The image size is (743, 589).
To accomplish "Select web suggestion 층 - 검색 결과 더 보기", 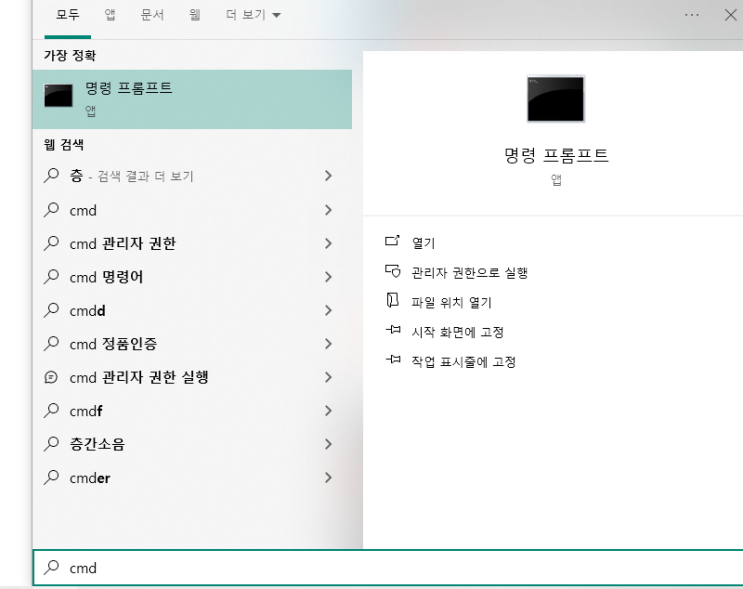I will [192, 176].
